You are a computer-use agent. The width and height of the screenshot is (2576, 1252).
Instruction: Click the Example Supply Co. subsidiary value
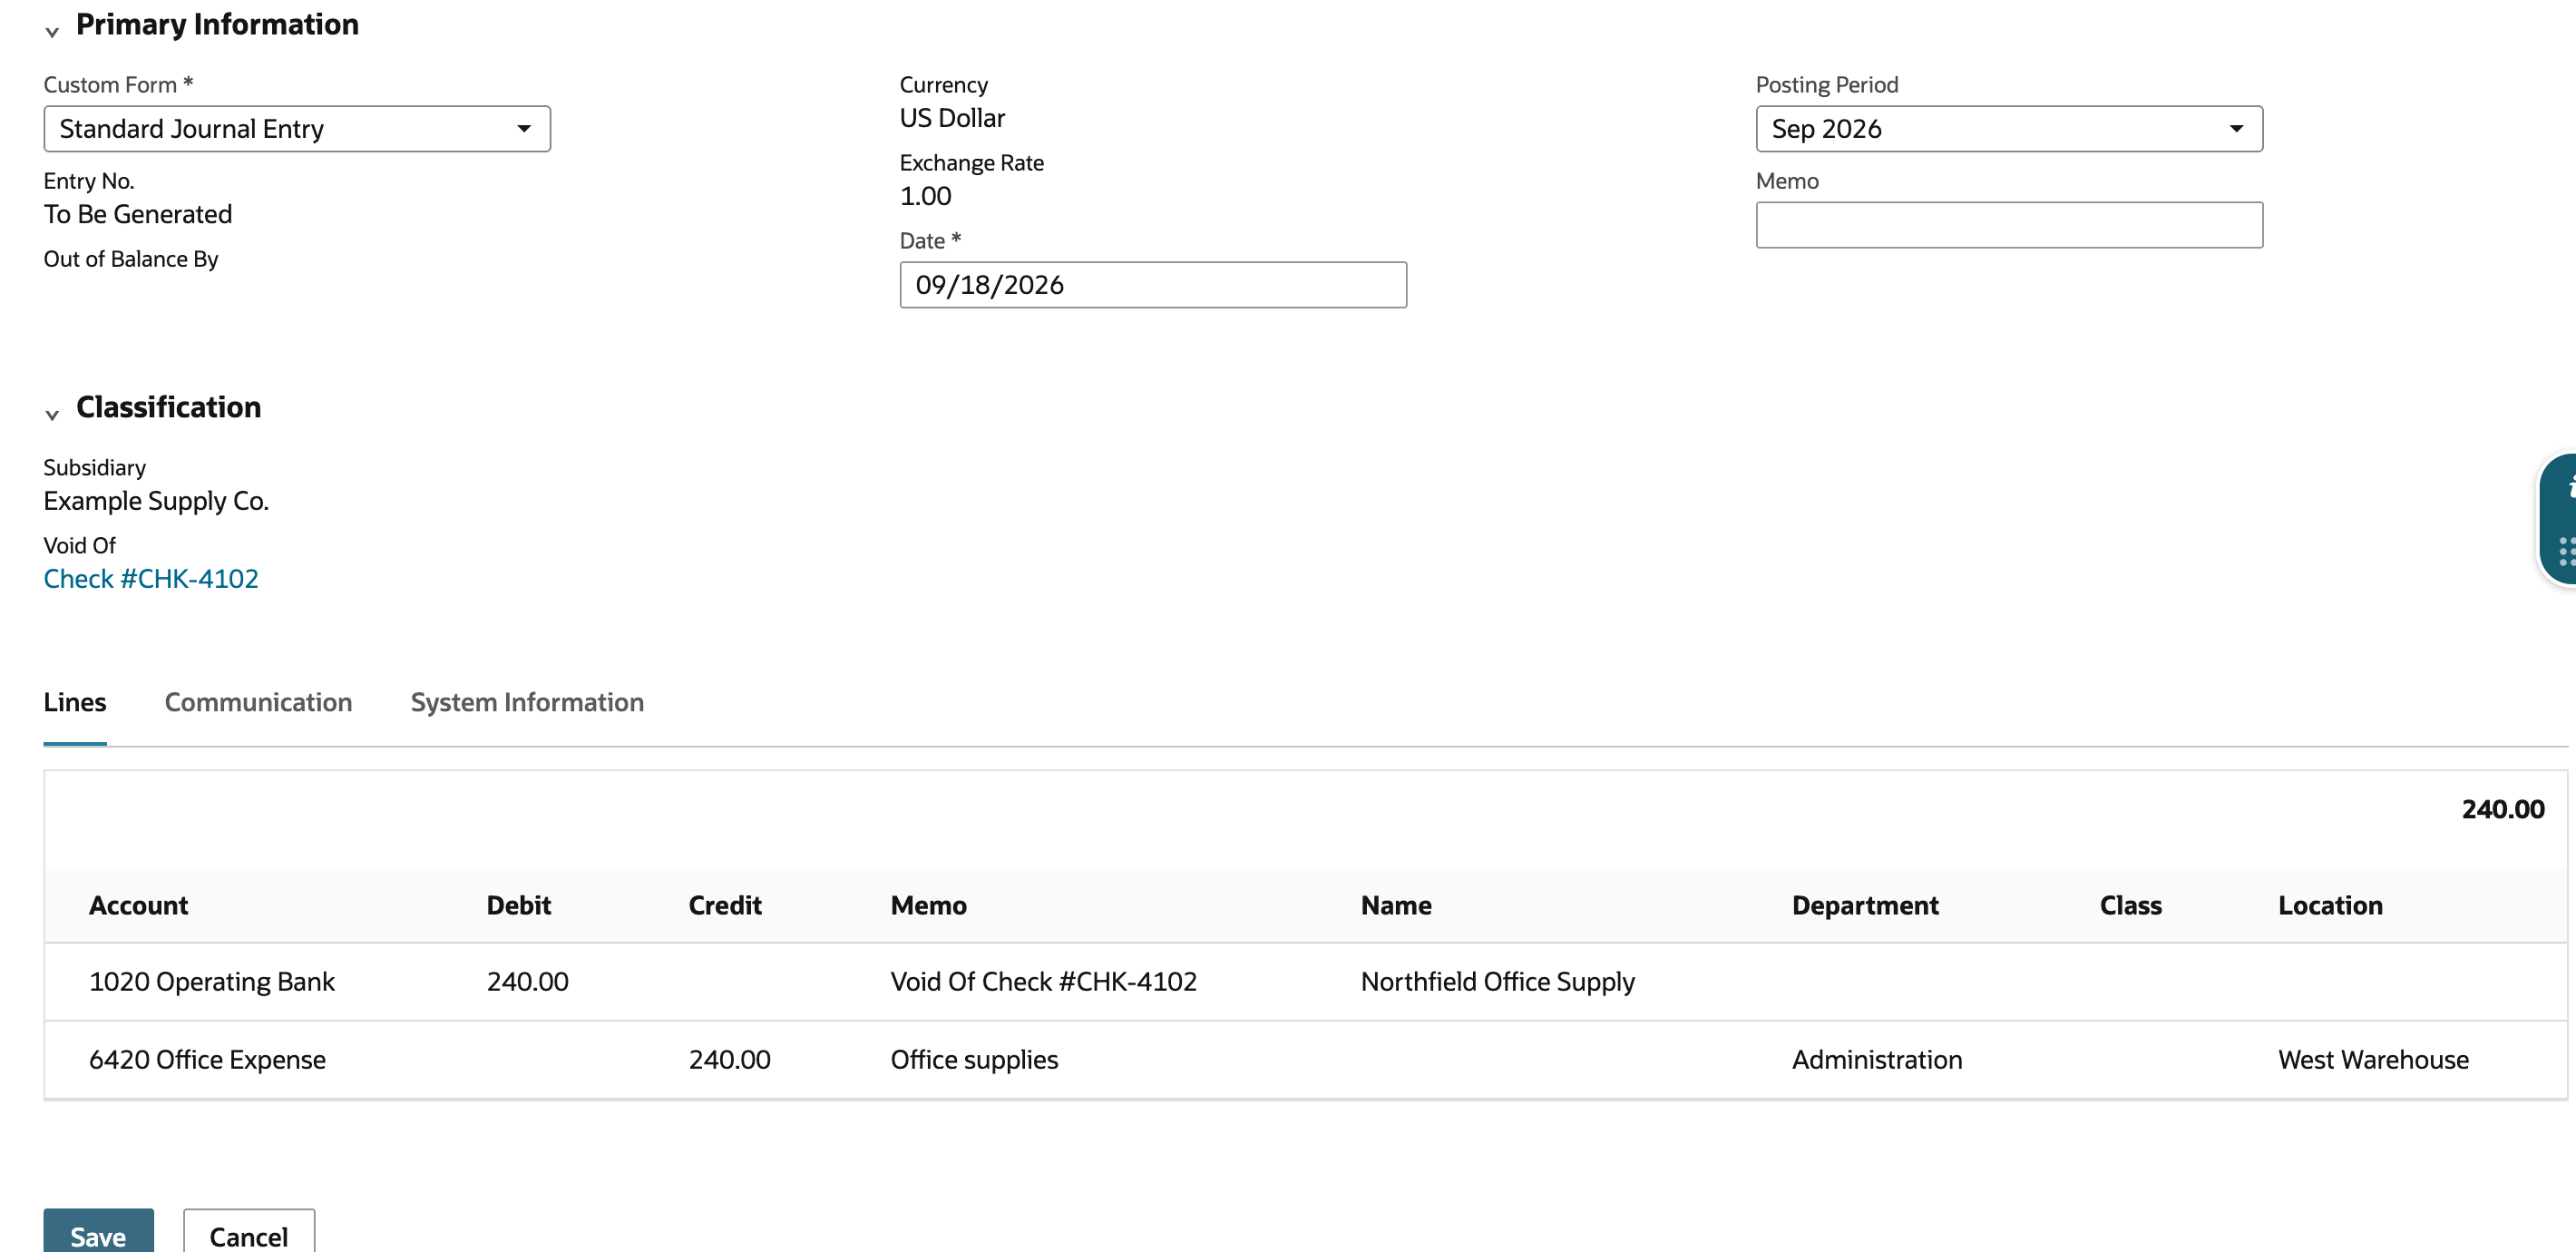156,500
